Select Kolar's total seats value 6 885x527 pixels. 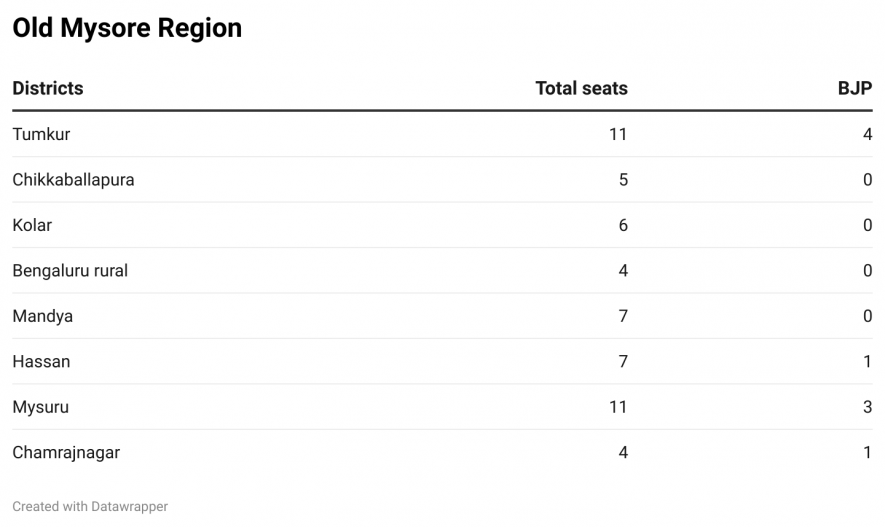pos(622,225)
